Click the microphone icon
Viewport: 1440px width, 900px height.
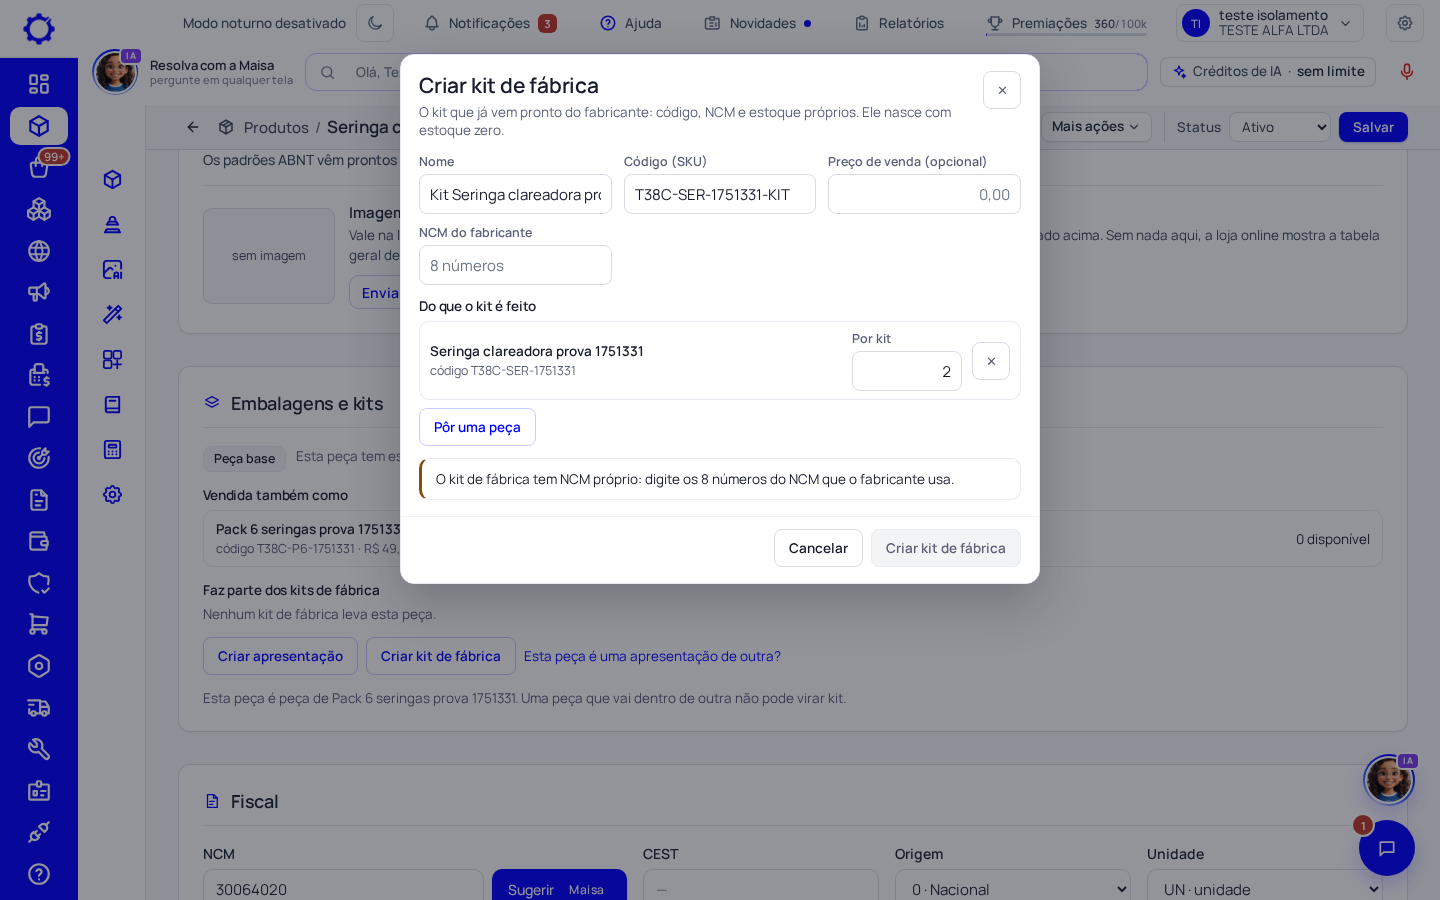point(1407,72)
